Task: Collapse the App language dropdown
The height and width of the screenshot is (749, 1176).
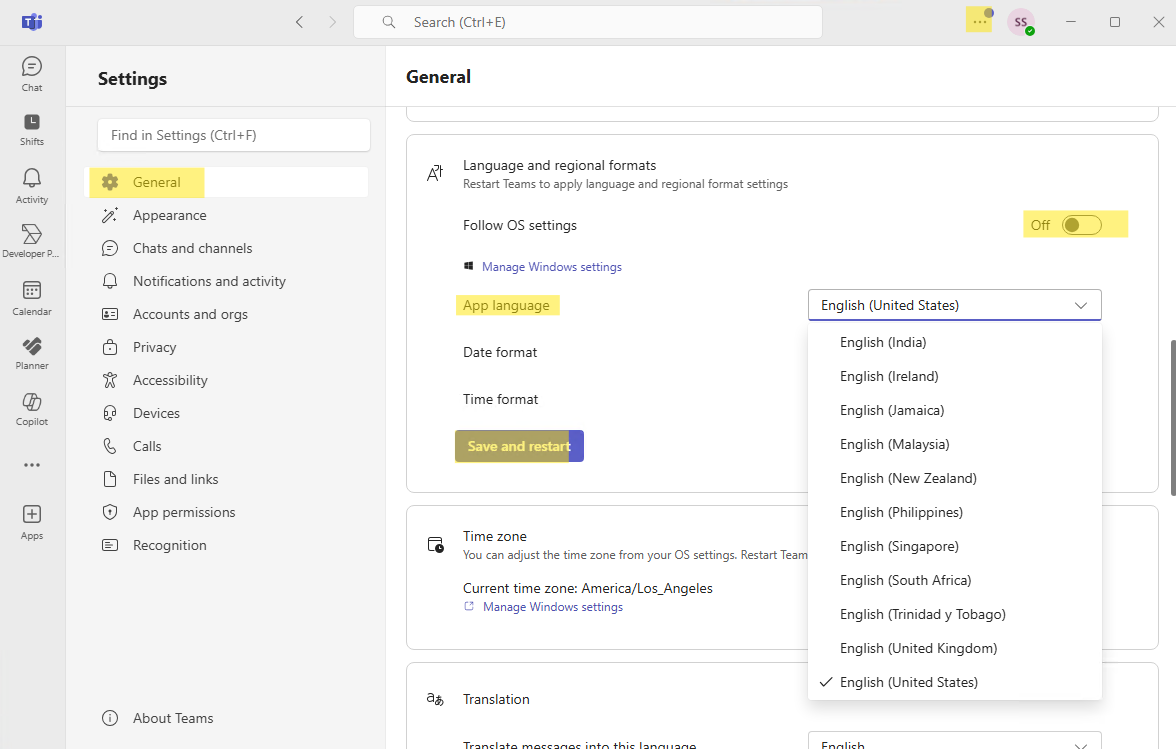Action: click(954, 305)
